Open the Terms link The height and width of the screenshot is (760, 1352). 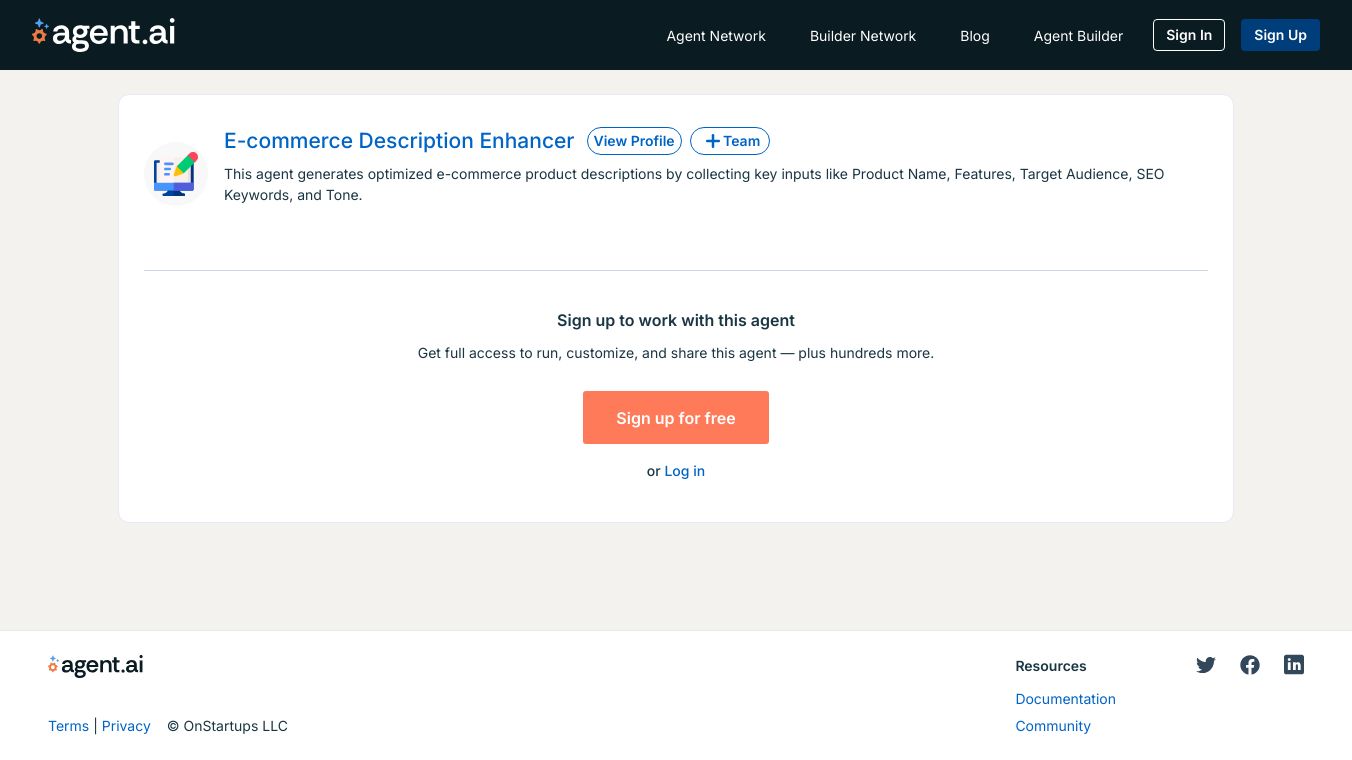[69, 726]
